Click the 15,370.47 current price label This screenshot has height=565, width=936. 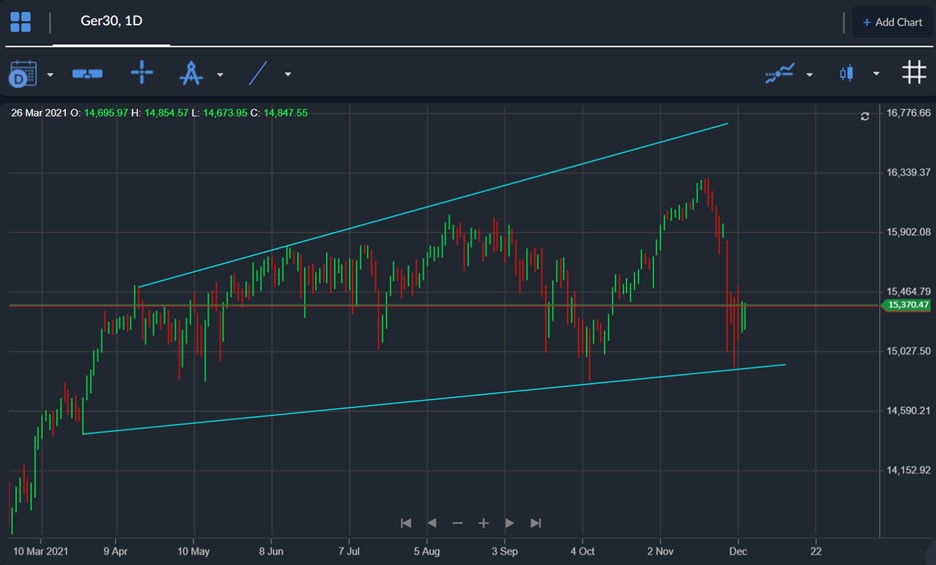point(906,305)
